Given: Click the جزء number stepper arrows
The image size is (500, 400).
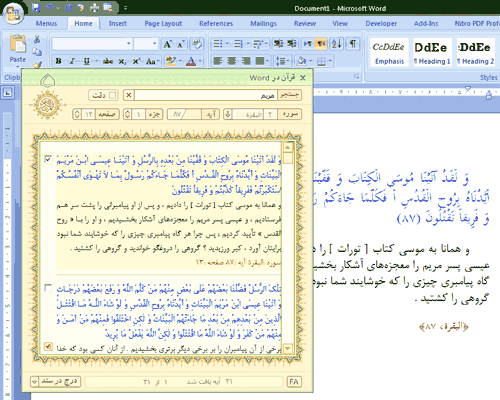Looking at the screenshot, I should coord(127,114).
